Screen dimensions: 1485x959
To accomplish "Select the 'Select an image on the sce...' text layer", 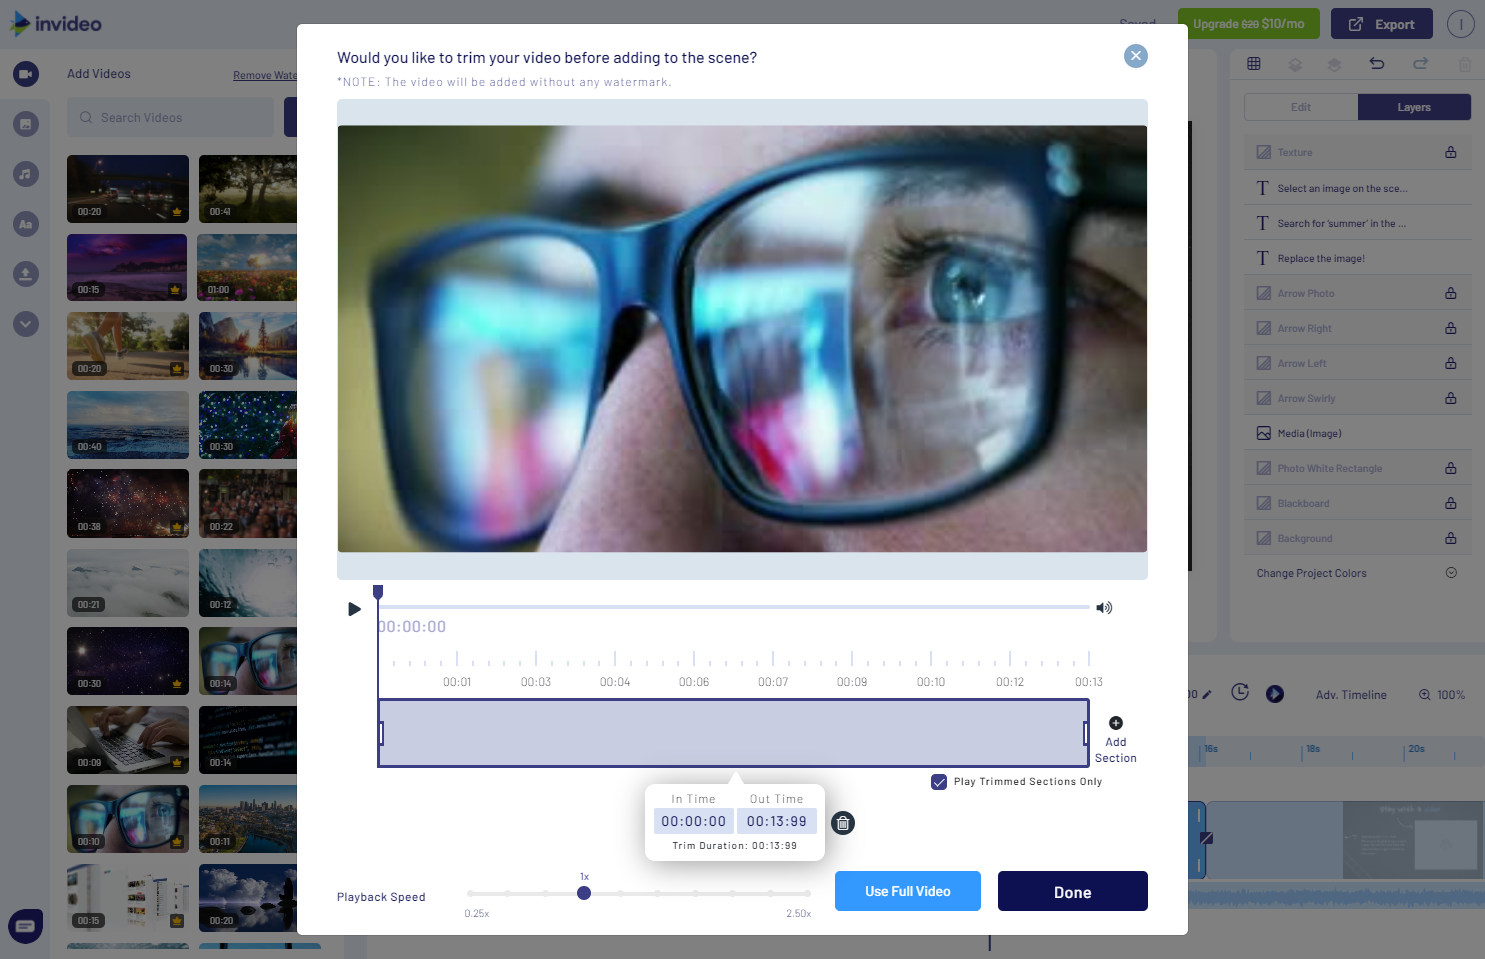I will pyautogui.click(x=1358, y=188).
